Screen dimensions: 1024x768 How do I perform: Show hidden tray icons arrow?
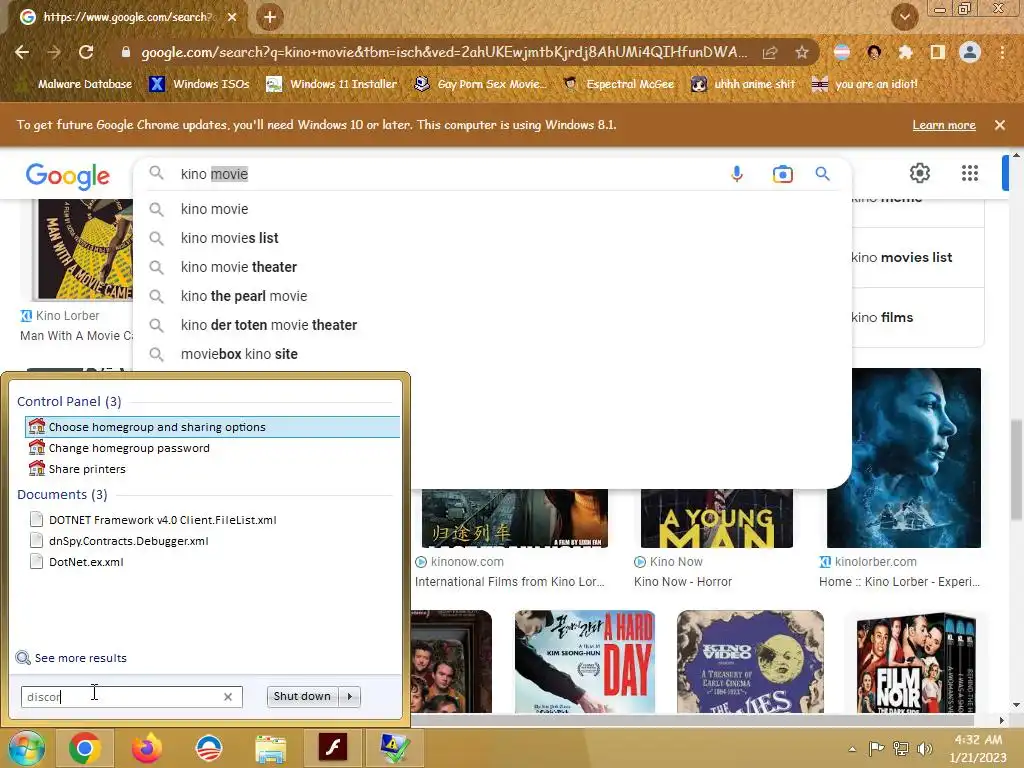coord(852,748)
